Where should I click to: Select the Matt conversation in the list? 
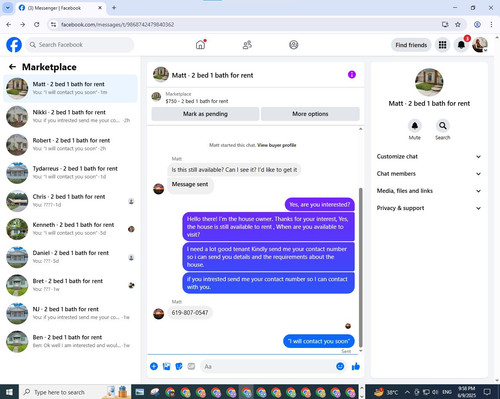pyautogui.click(x=70, y=88)
